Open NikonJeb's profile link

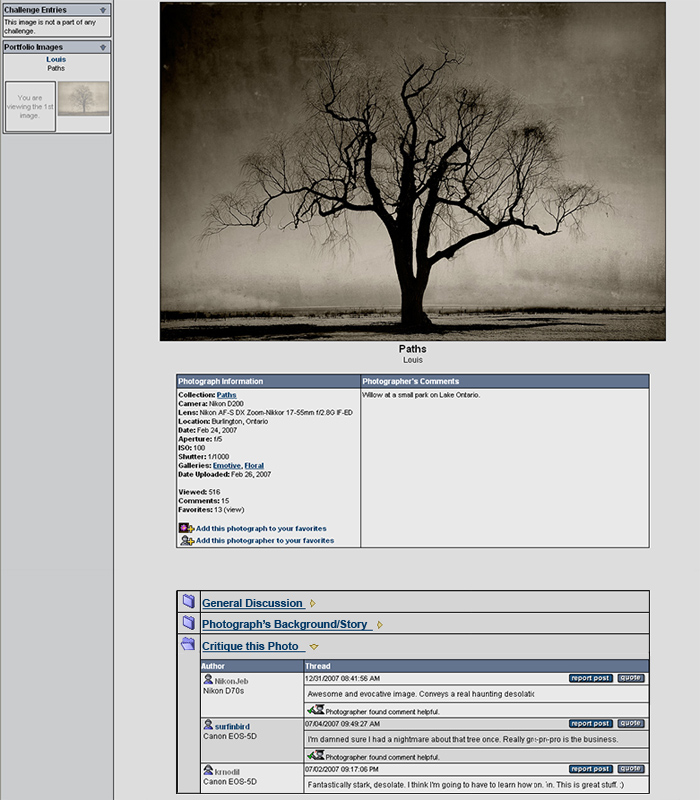[x=231, y=681]
